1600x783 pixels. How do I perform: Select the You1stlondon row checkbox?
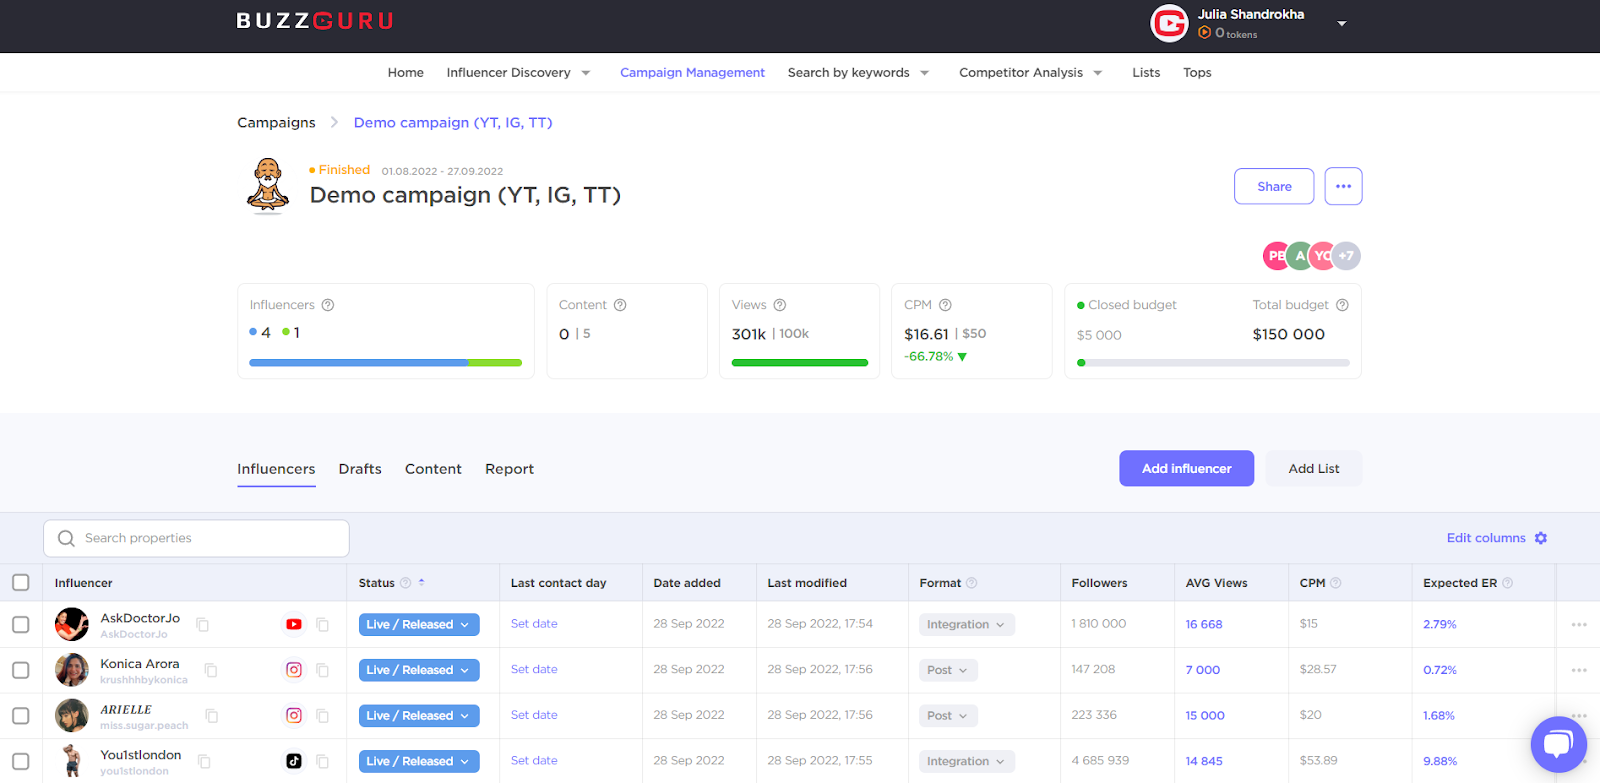pos(21,761)
